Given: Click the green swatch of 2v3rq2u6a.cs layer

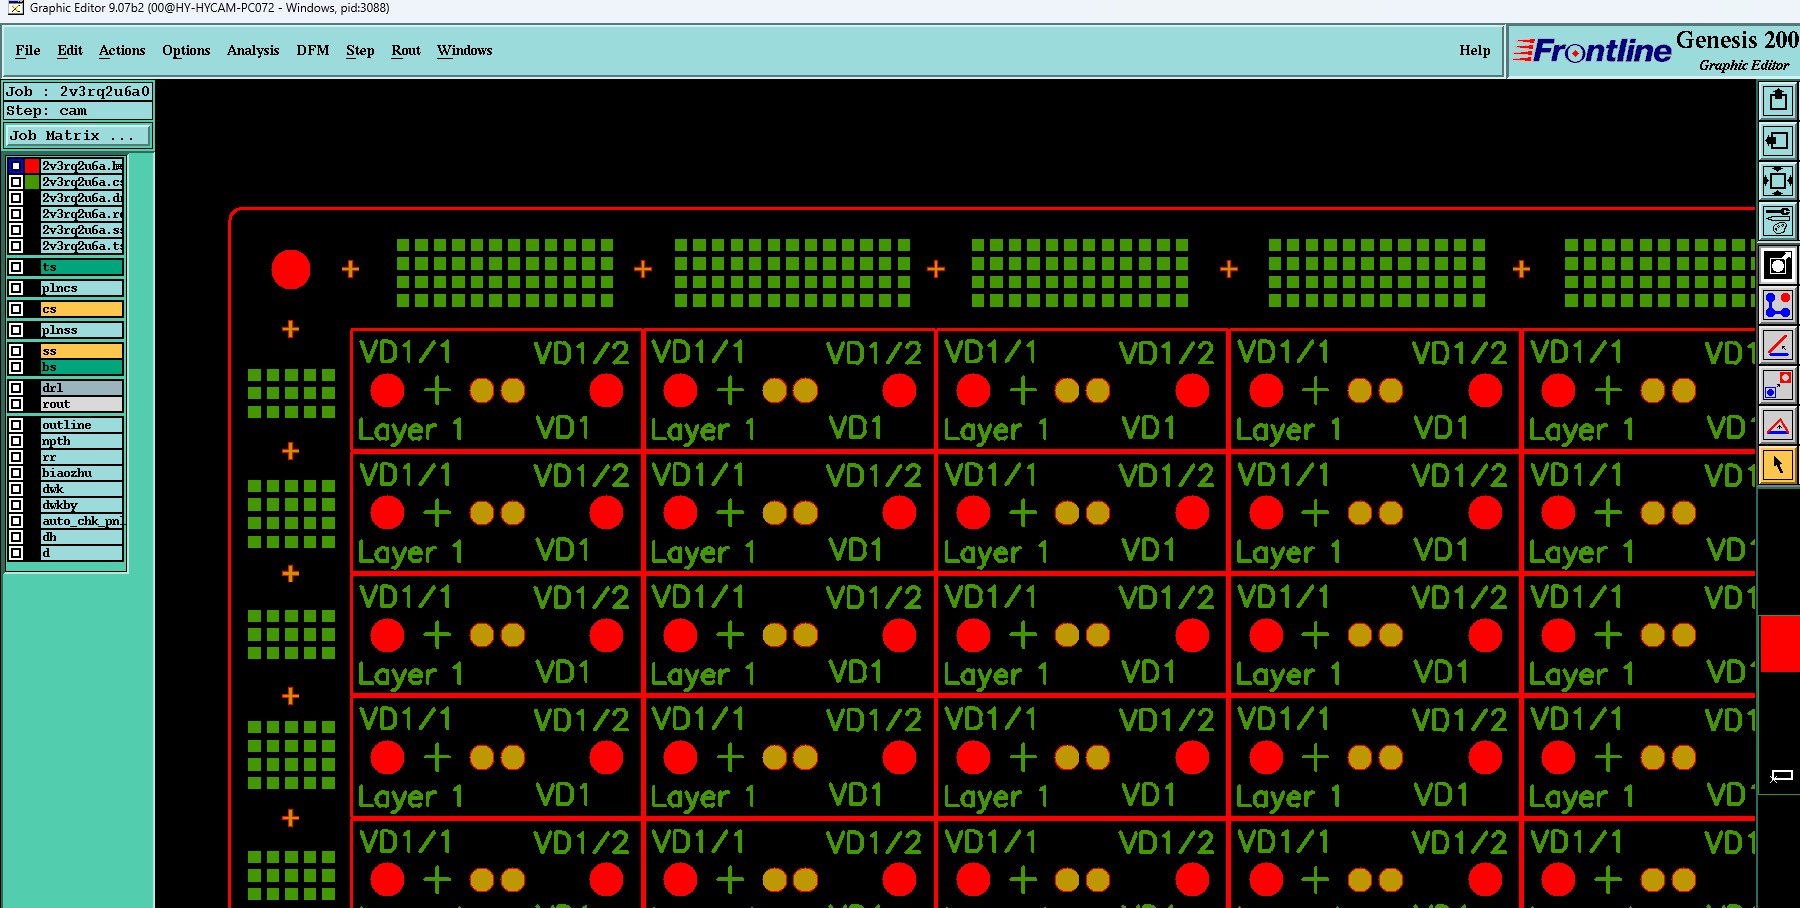Looking at the screenshot, I should click(x=32, y=182).
